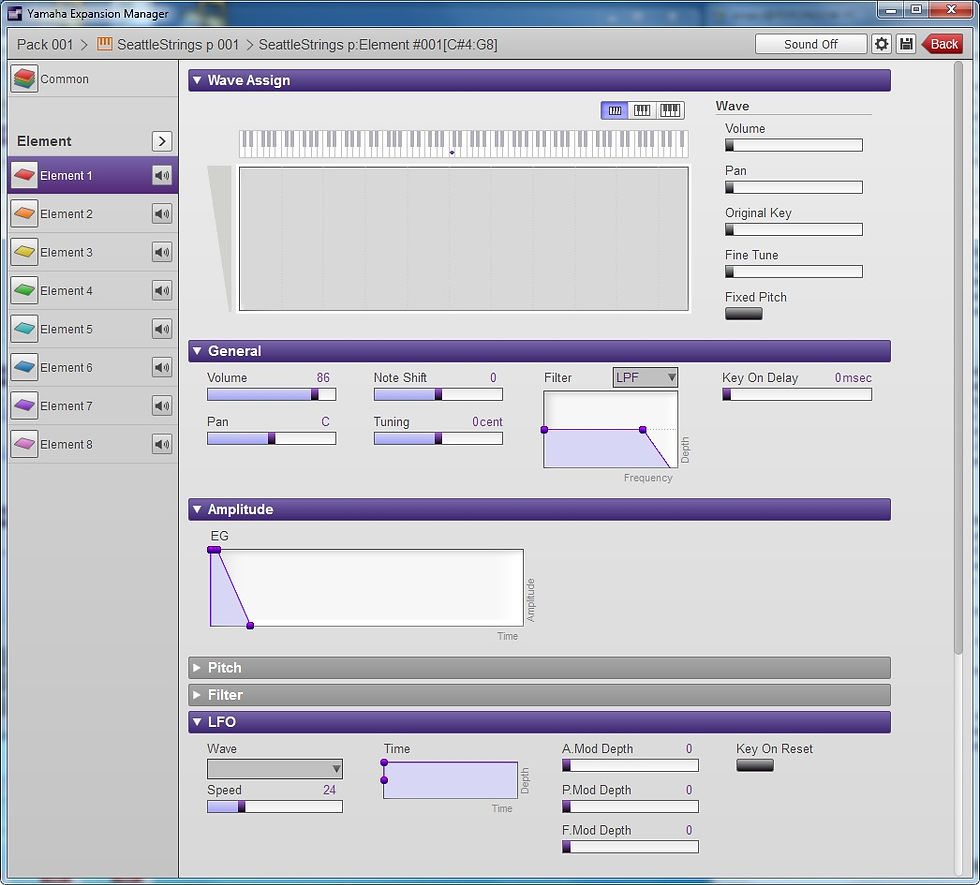Adjust the Note Shift slider
Viewport: 980px width, 885px height.
[x=438, y=394]
